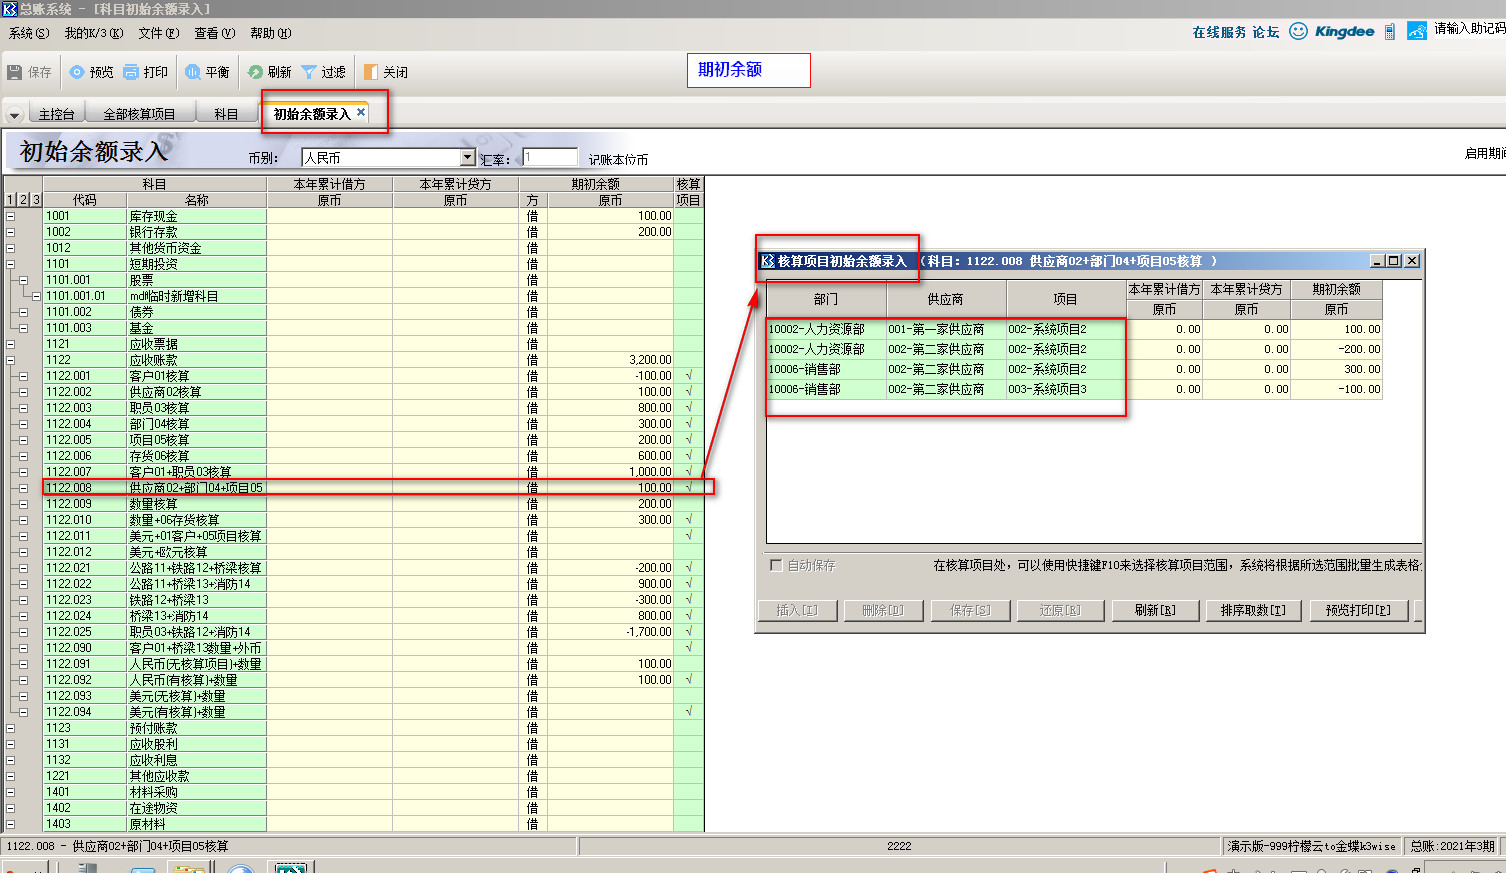This screenshot has height=873, width=1506.
Task: Switch to the 全部核算项目 tab
Action: pyautogui.click(x=139, y=114)
